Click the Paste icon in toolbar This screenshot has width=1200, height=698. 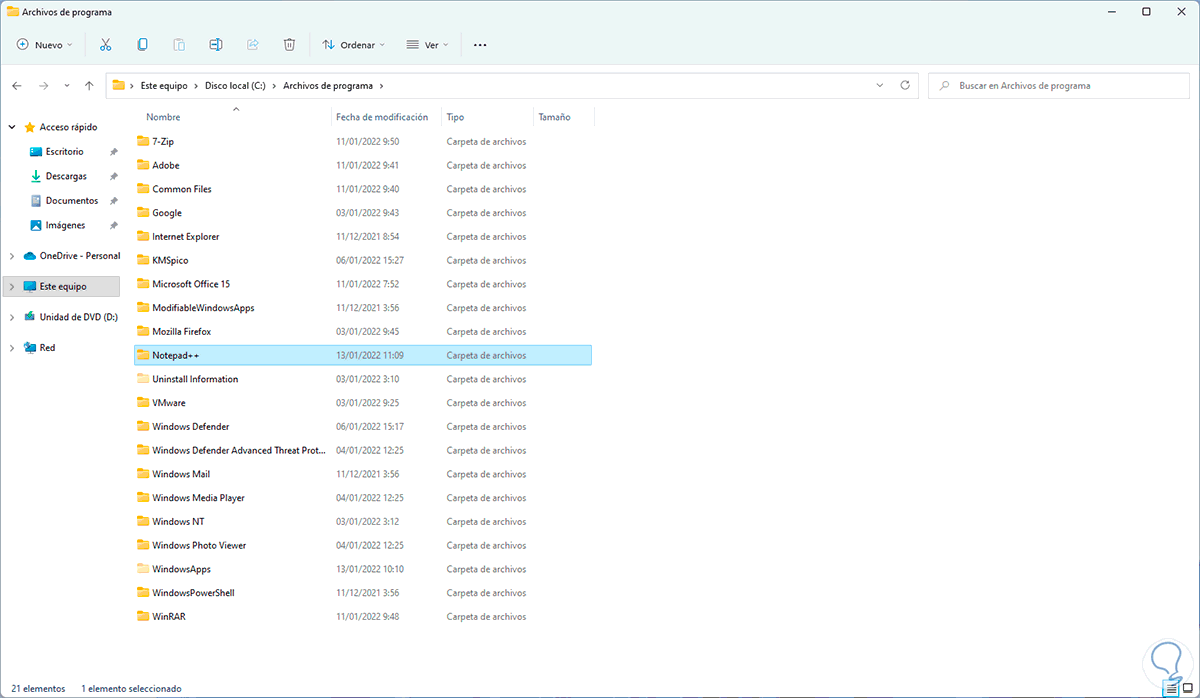click(x=179, y=45)
